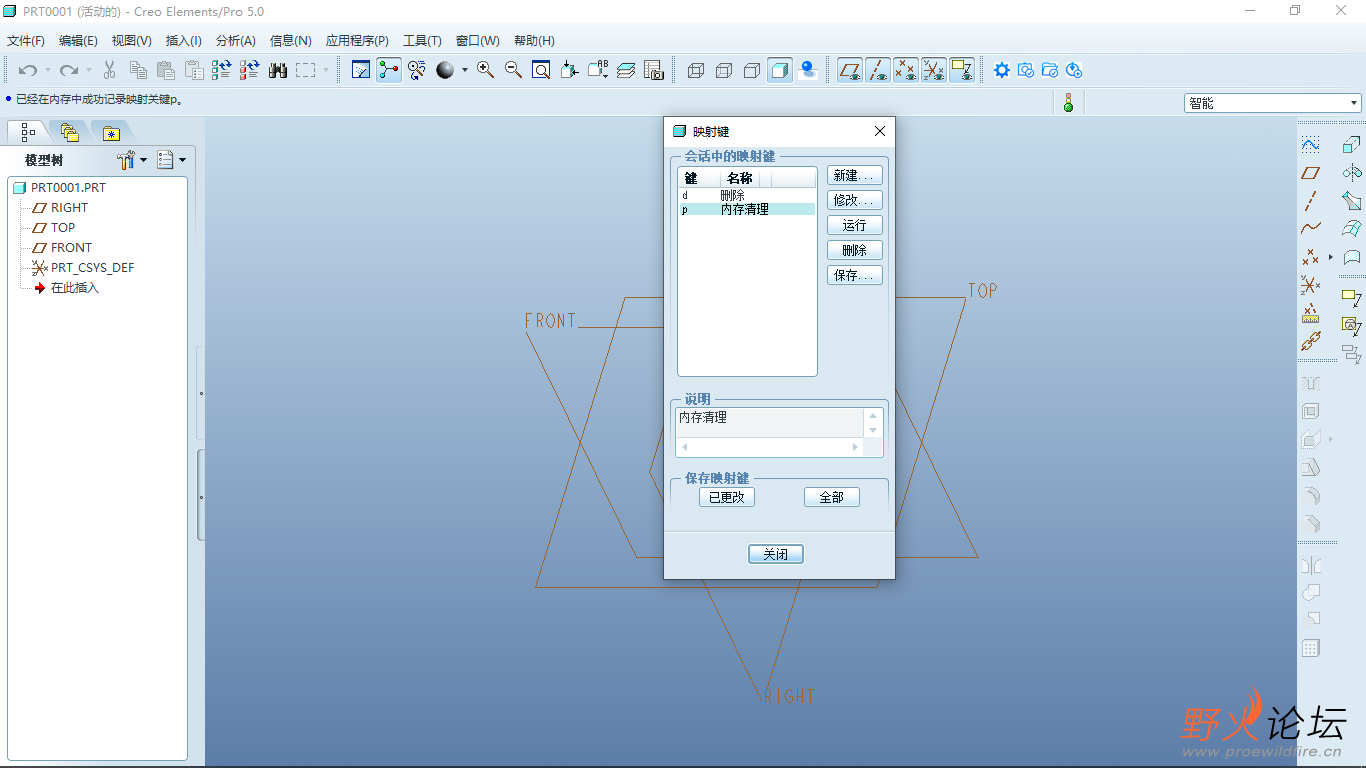Select wireframe display style
The image size is (1366, 768).
click(696, 70)
